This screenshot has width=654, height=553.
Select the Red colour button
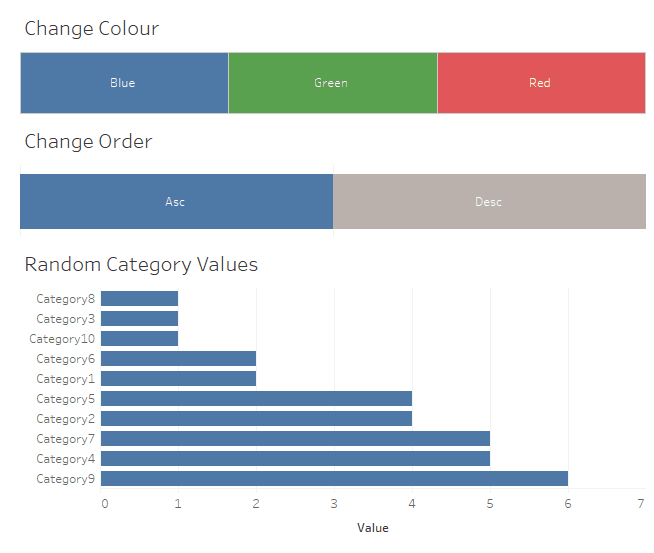[x=541, y=83]
